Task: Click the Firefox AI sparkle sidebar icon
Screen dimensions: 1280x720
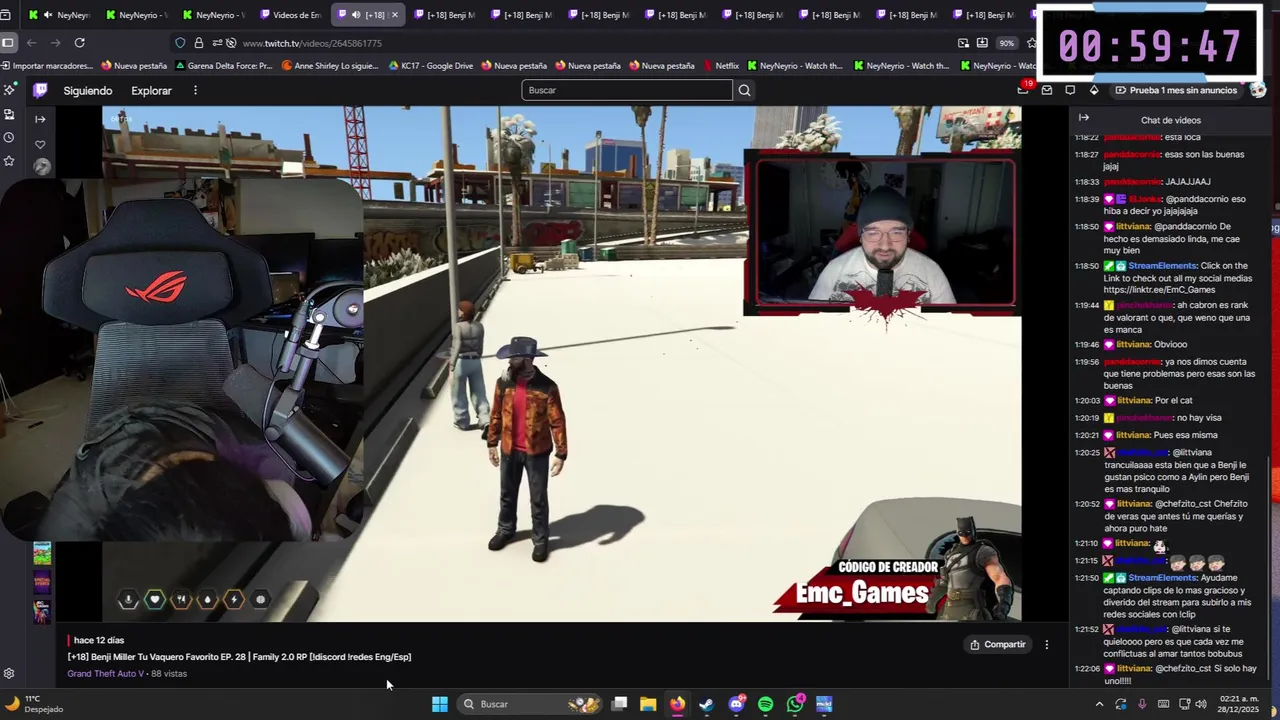Action: pyautogui.click(x=9, y=90)
